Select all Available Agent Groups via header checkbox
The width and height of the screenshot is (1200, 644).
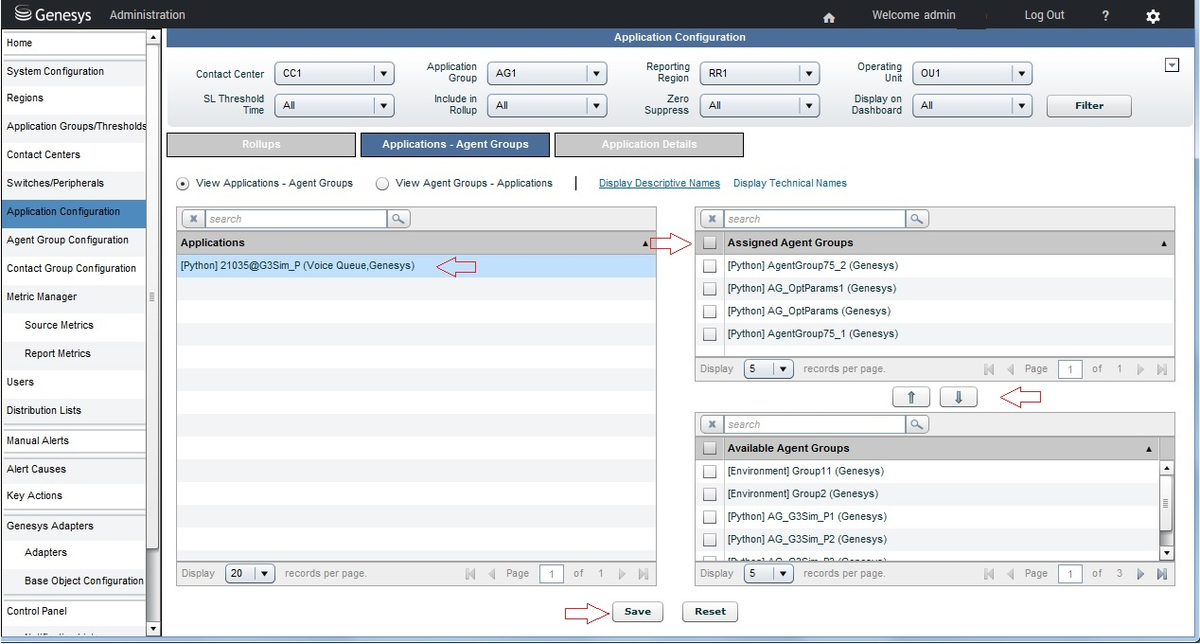[x=710, y=449]
